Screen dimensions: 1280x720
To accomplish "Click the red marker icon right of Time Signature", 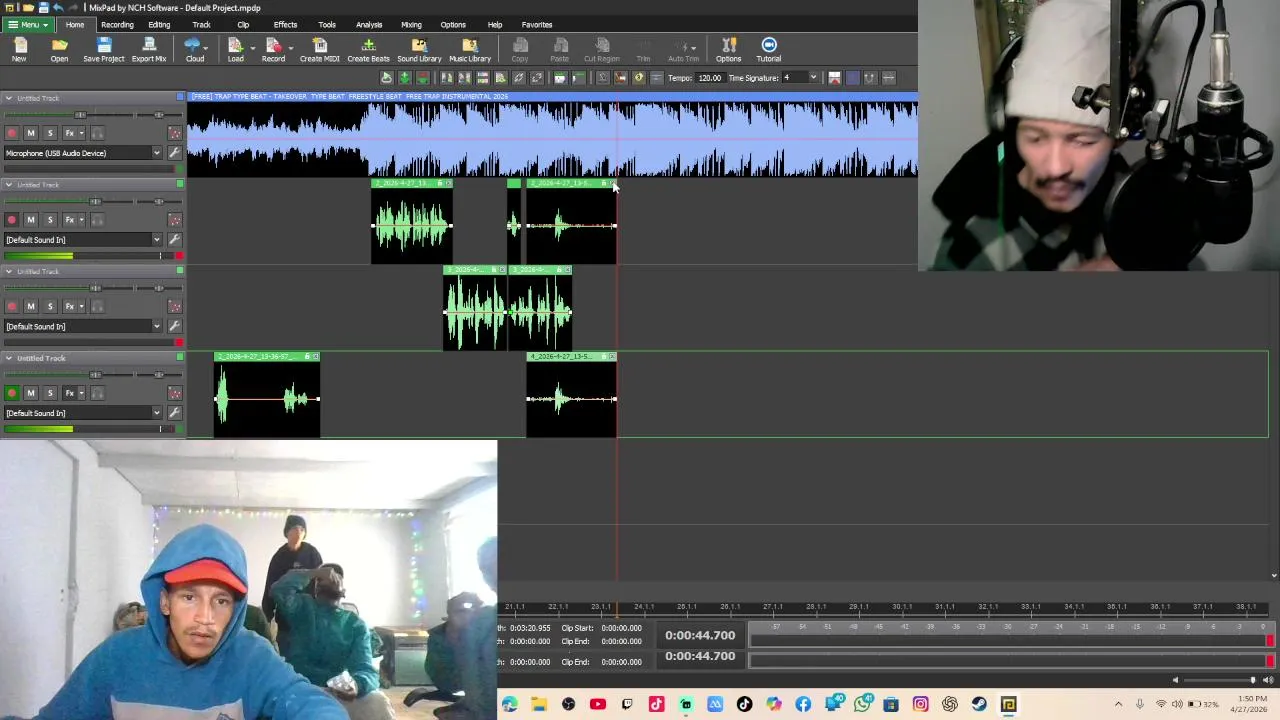I will (x=834, y=78).
